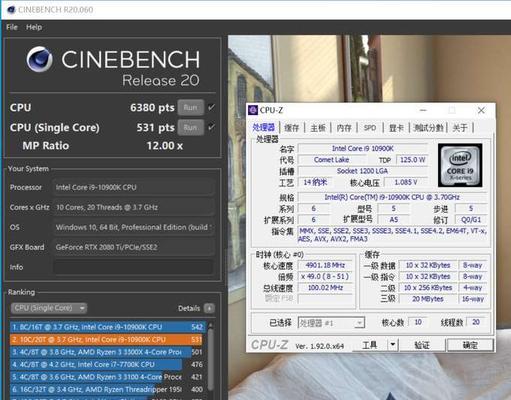Click the core count value 10 in CPU-Z
511x400 pixels.
coord(418,322)
